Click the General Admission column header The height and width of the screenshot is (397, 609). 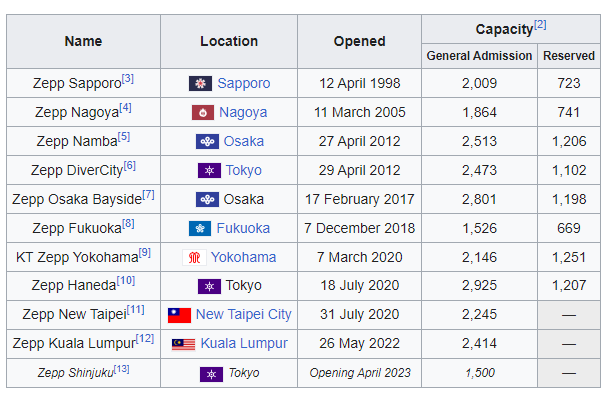click(479, 56)
